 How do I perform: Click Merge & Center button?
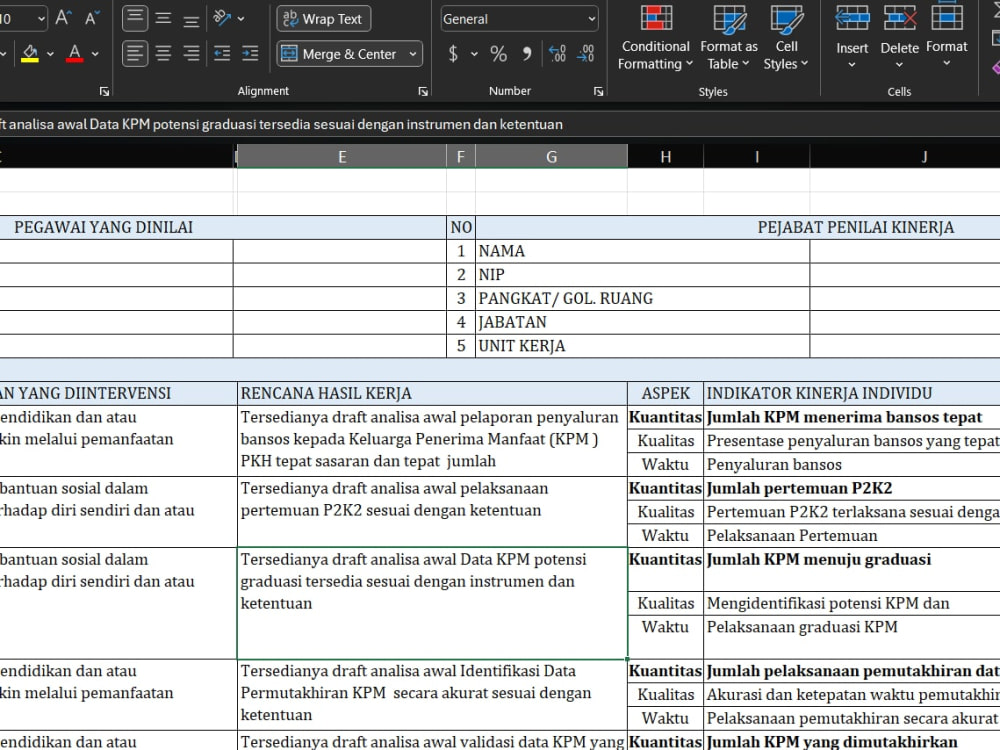pyautogui.click(x=340, y=54)
